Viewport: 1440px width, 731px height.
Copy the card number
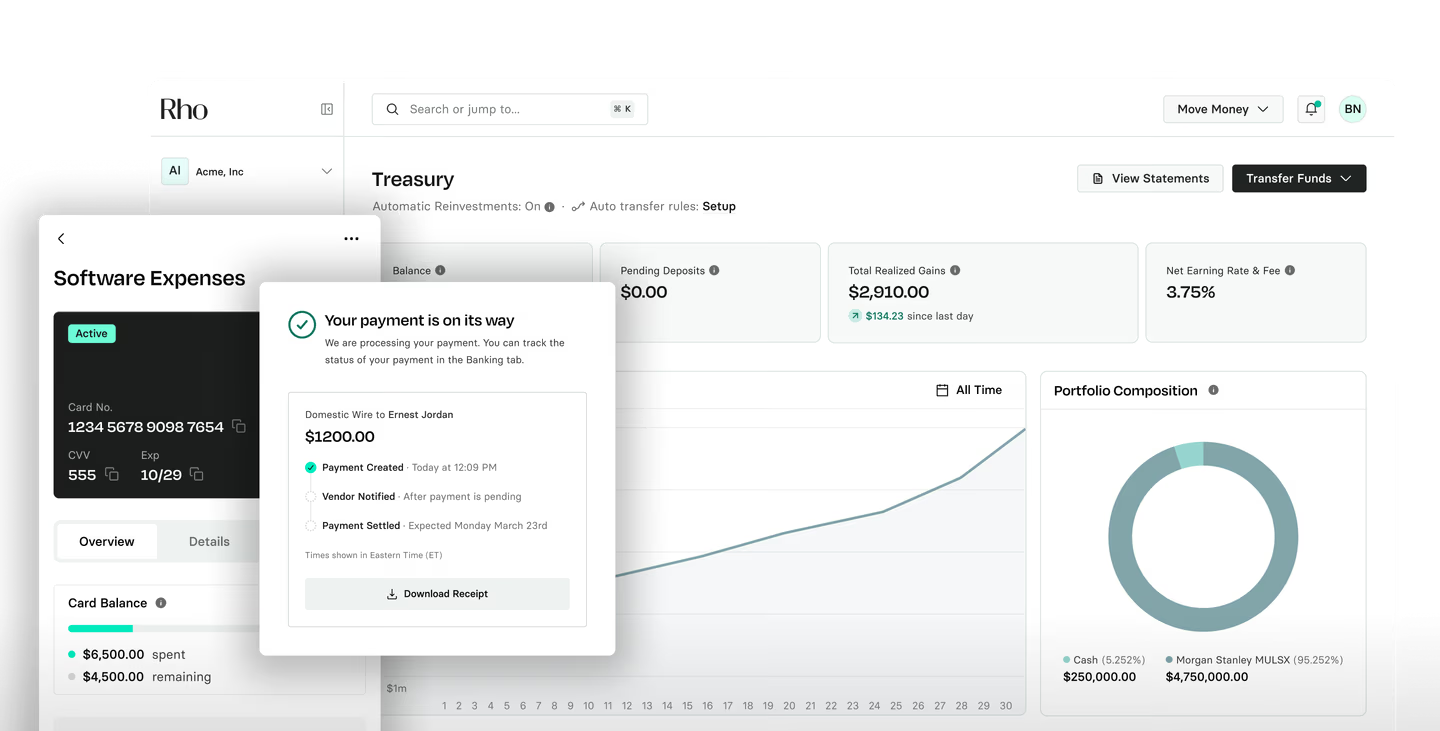239,426
